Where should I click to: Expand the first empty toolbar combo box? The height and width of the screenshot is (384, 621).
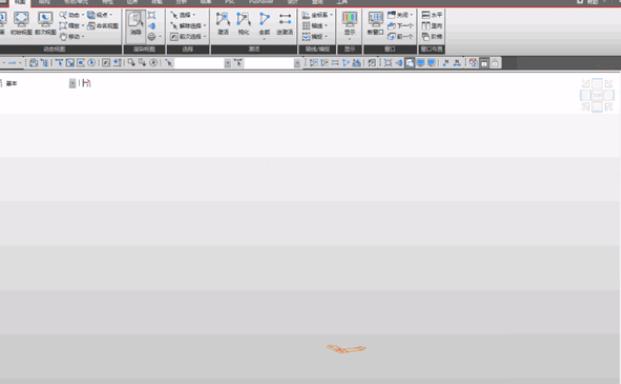(228, 63)
